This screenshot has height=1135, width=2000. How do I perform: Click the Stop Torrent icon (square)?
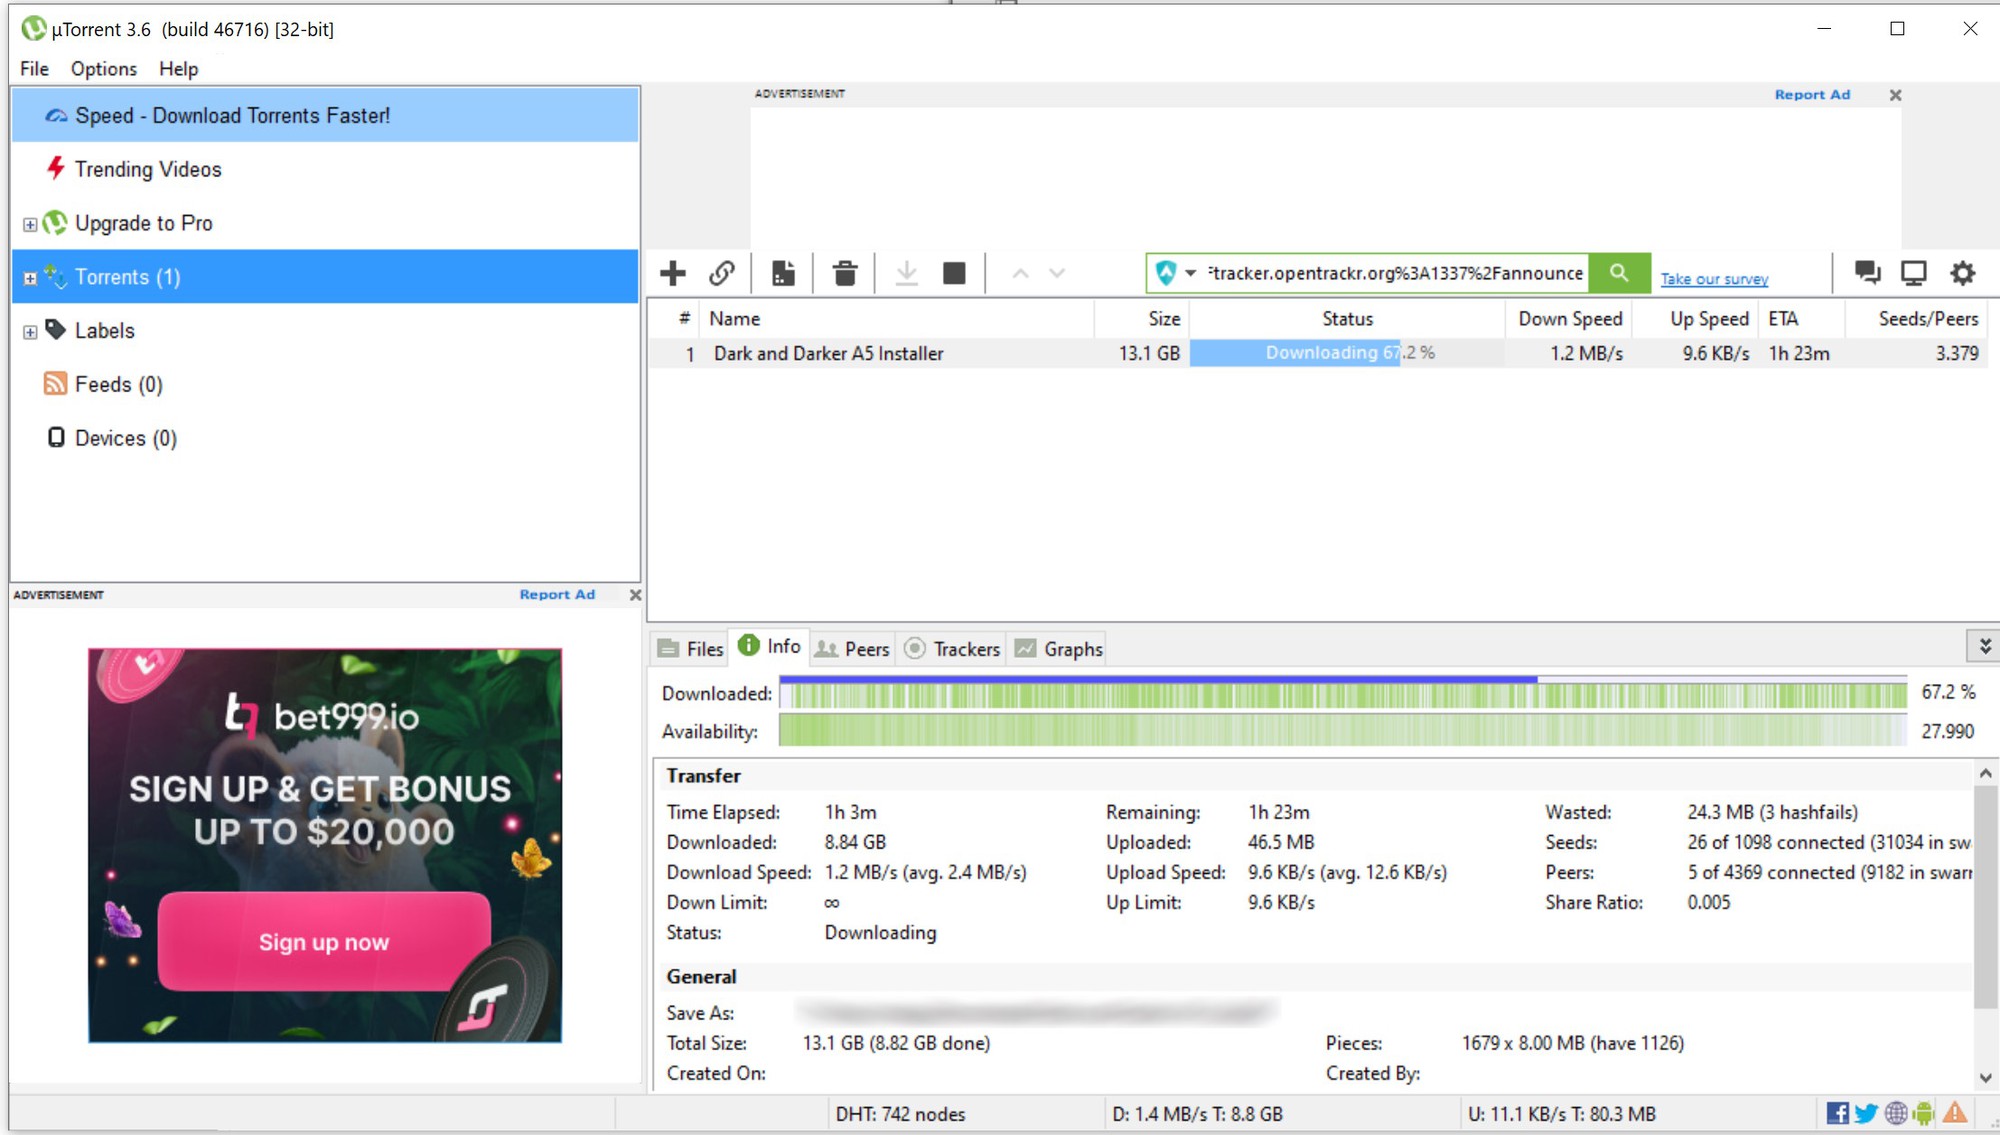[x=953, y=273]
